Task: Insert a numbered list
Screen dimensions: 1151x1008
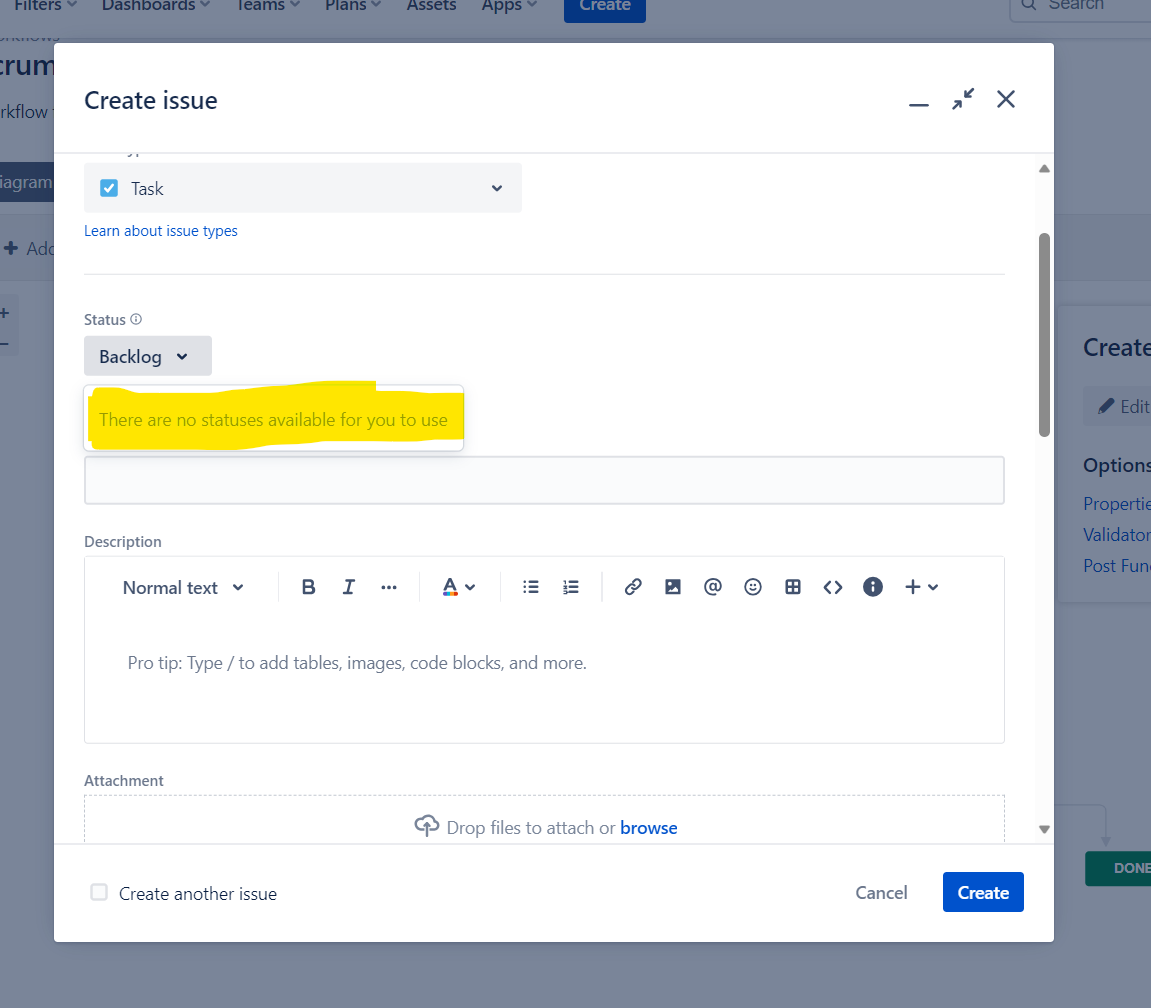Action: 570,587
